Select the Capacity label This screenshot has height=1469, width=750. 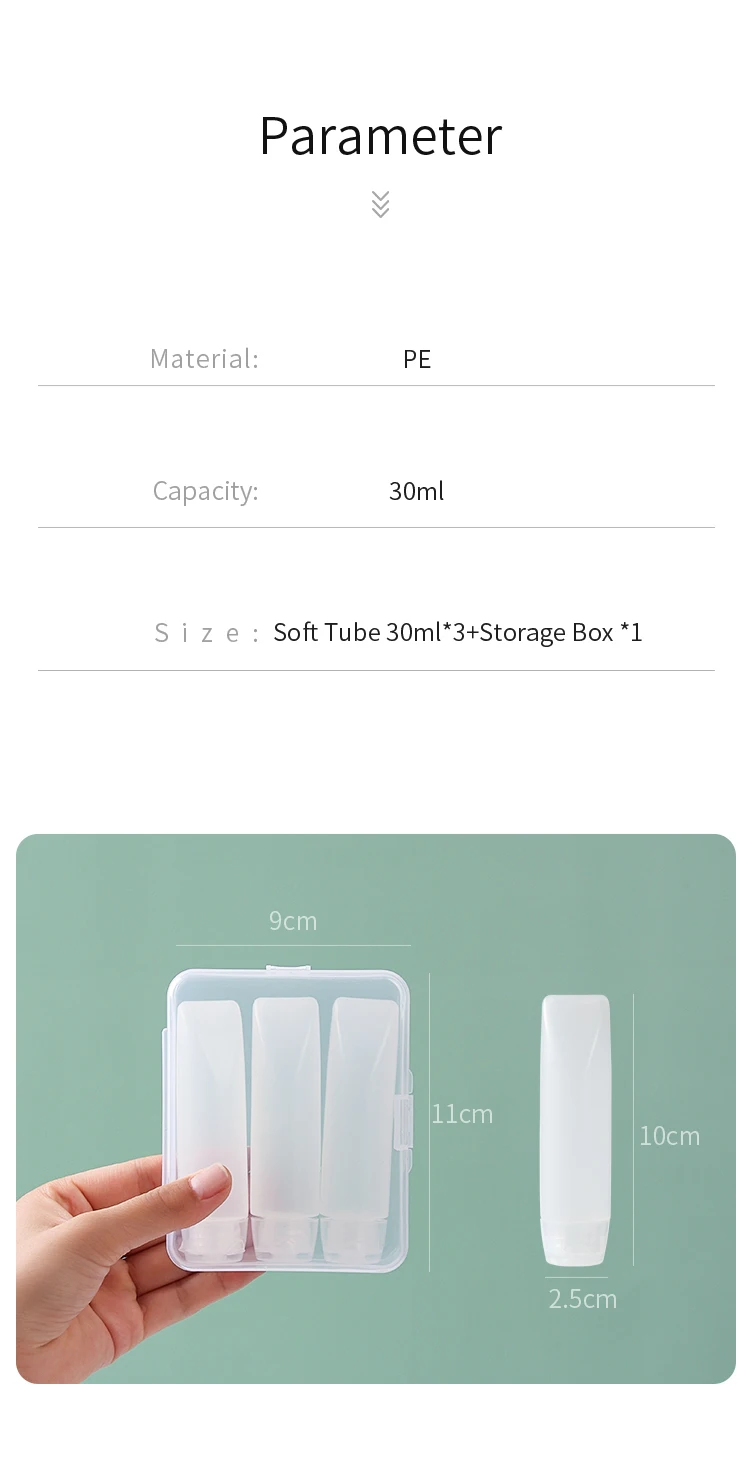click(205, 491)
